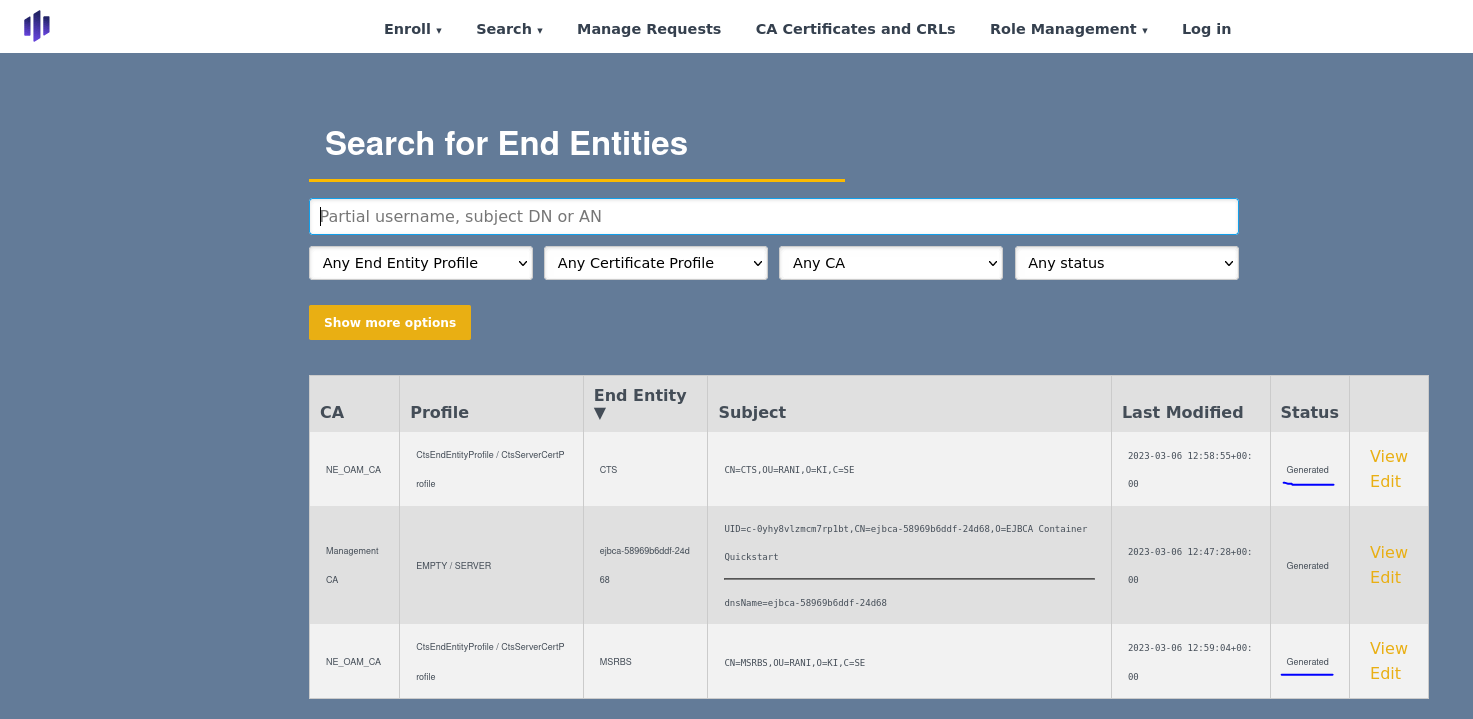Image resolution: width=1473 pixels, height=719 pixels.
Task: View the ejbca-58969b6ddf-24d68 end entity
Action: (1388, 552)
